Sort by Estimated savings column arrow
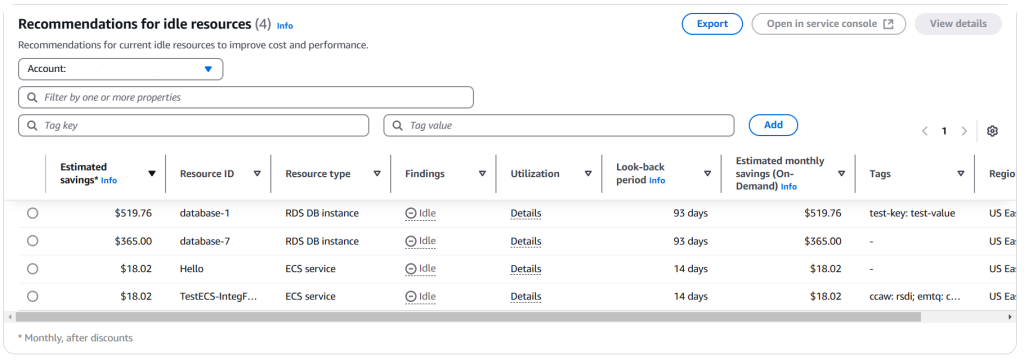The height and width of the screenshot is (361, 1024). tap(152, 174)
